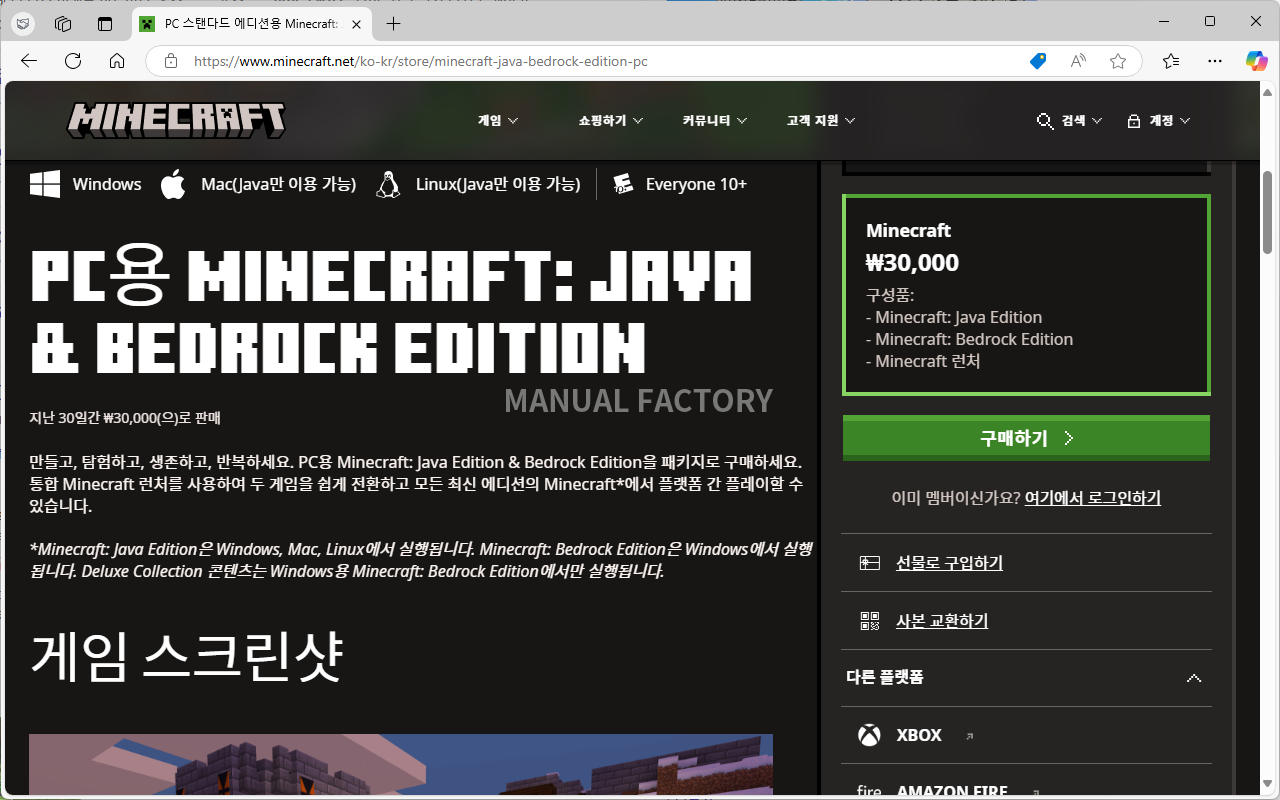Screen dimensions: 1280x800
Task: Click the Minecraft: Java Edition list entry
Action: click(954, 317)
